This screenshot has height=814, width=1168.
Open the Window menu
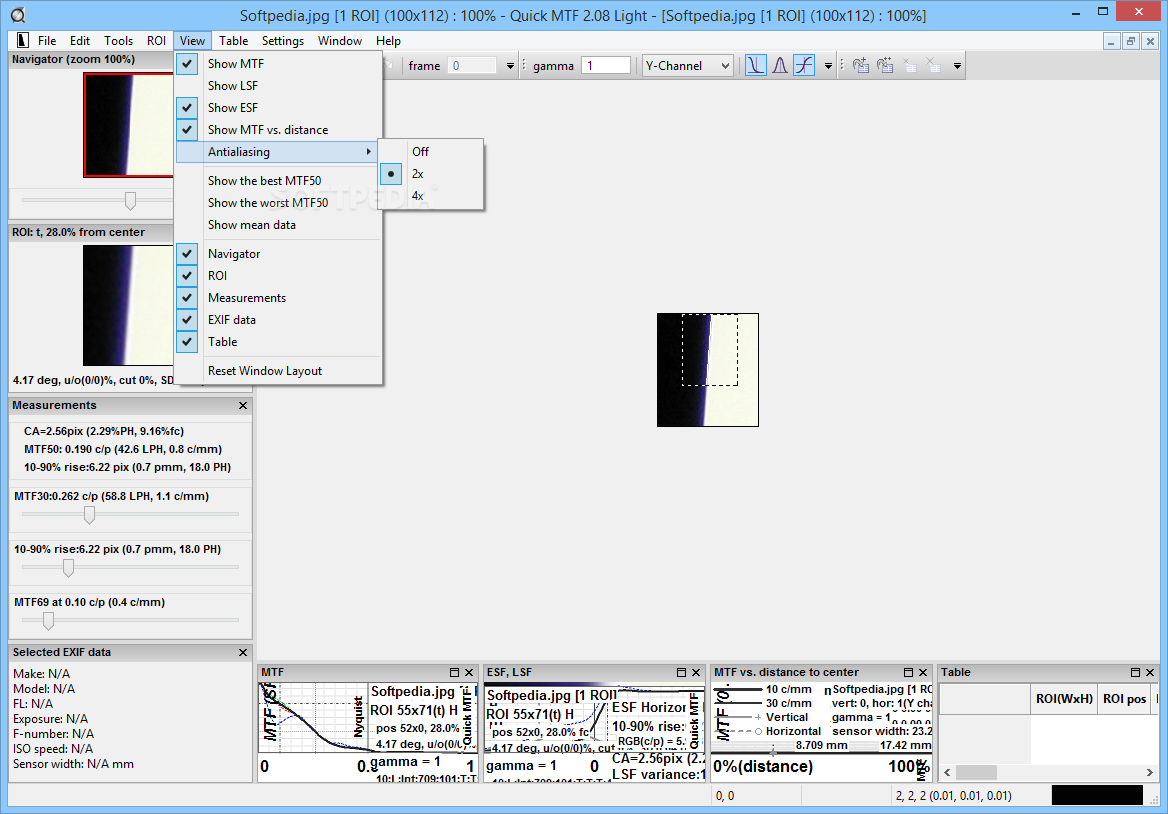point(340,41)
